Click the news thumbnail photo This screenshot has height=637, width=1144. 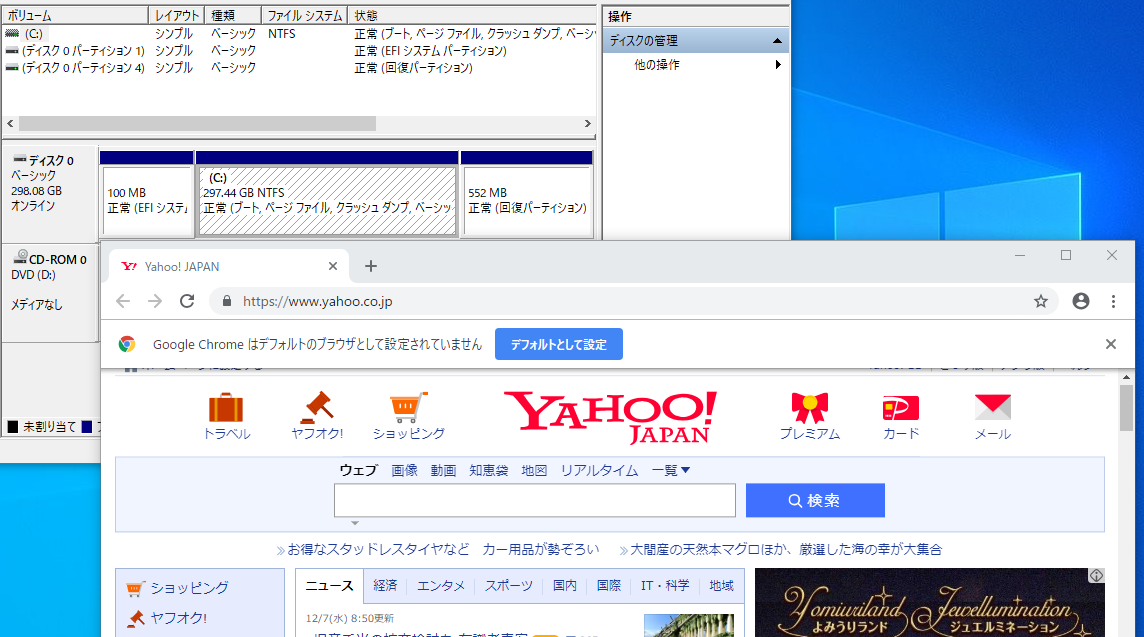(689, 625)
